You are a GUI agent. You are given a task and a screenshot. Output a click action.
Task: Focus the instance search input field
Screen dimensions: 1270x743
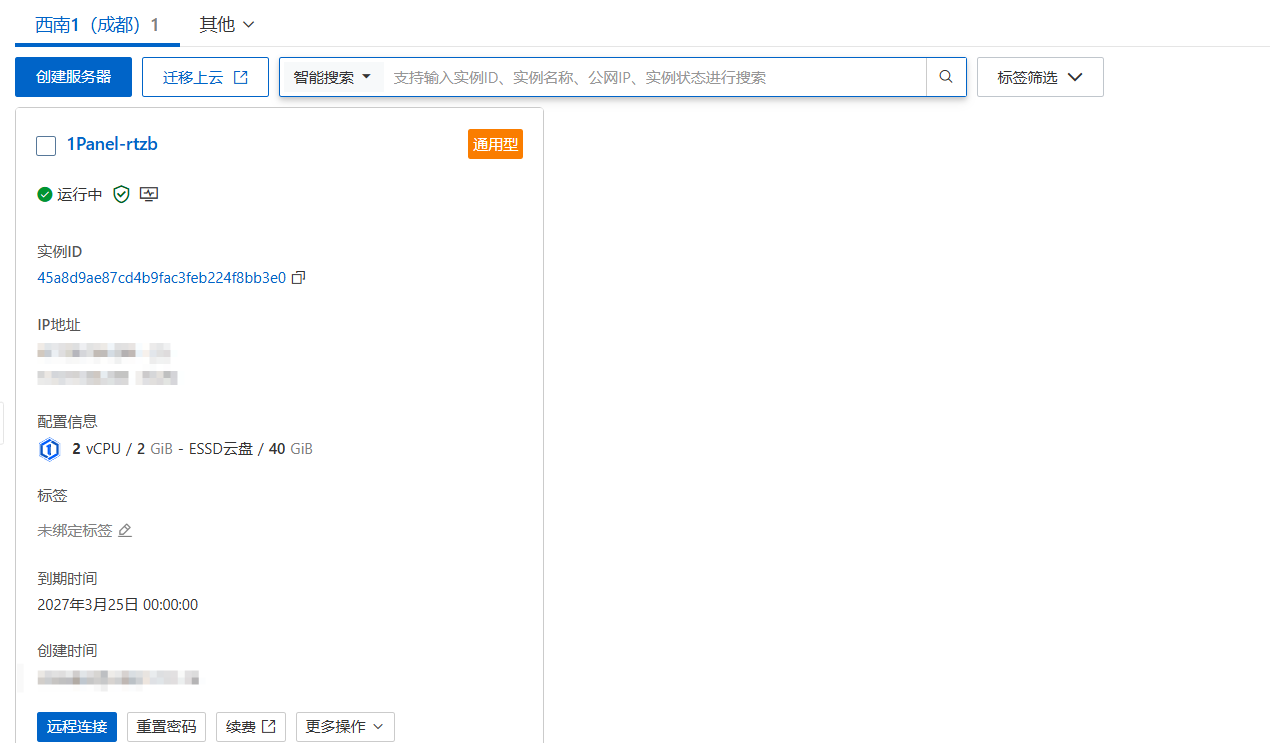point(655,77)
